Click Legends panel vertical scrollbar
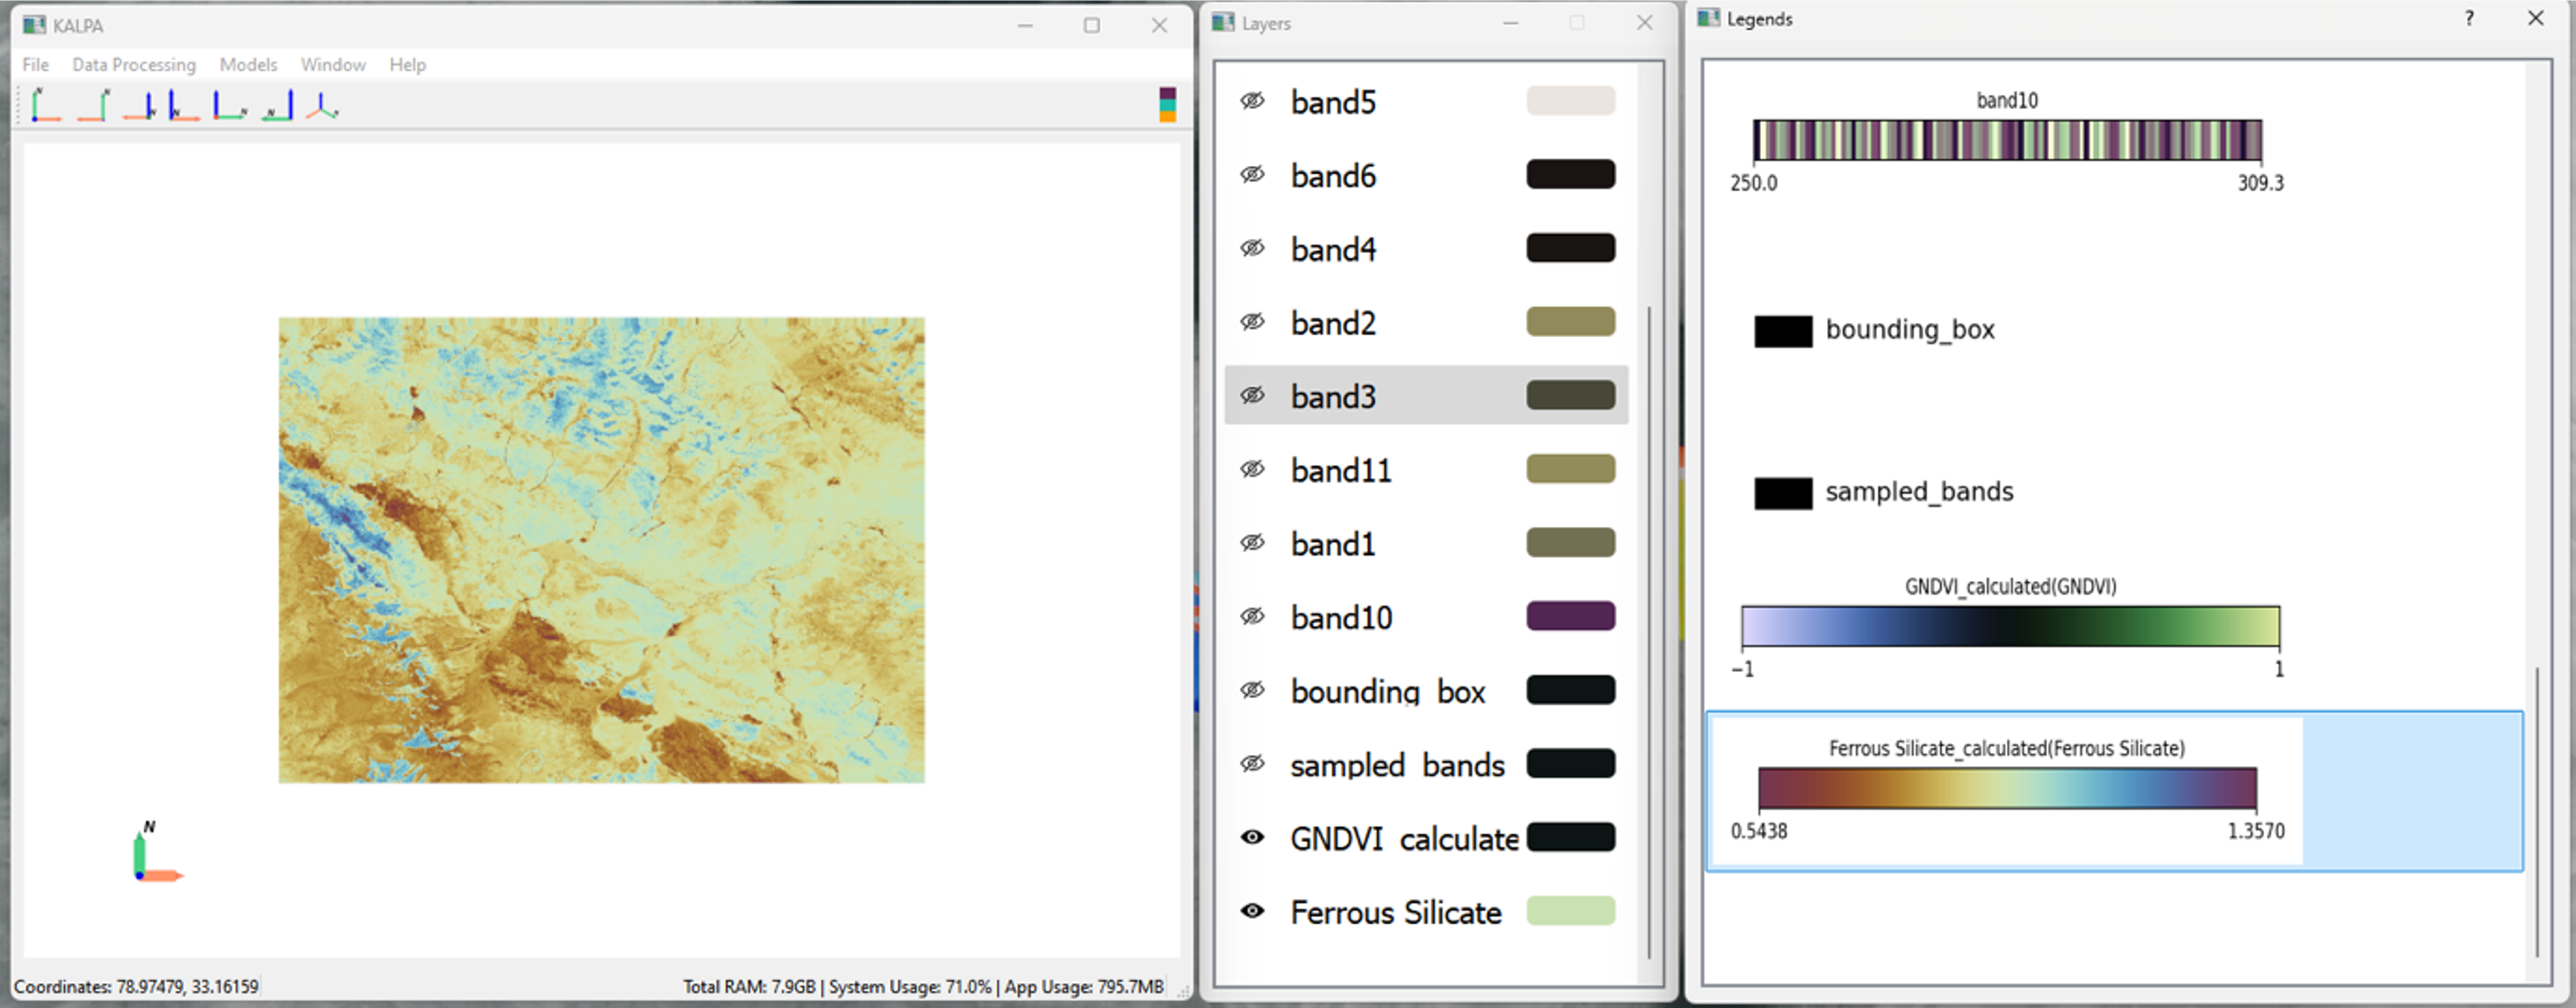The height and width of the screenshot is (1008, 2576). coord(2537,812)
